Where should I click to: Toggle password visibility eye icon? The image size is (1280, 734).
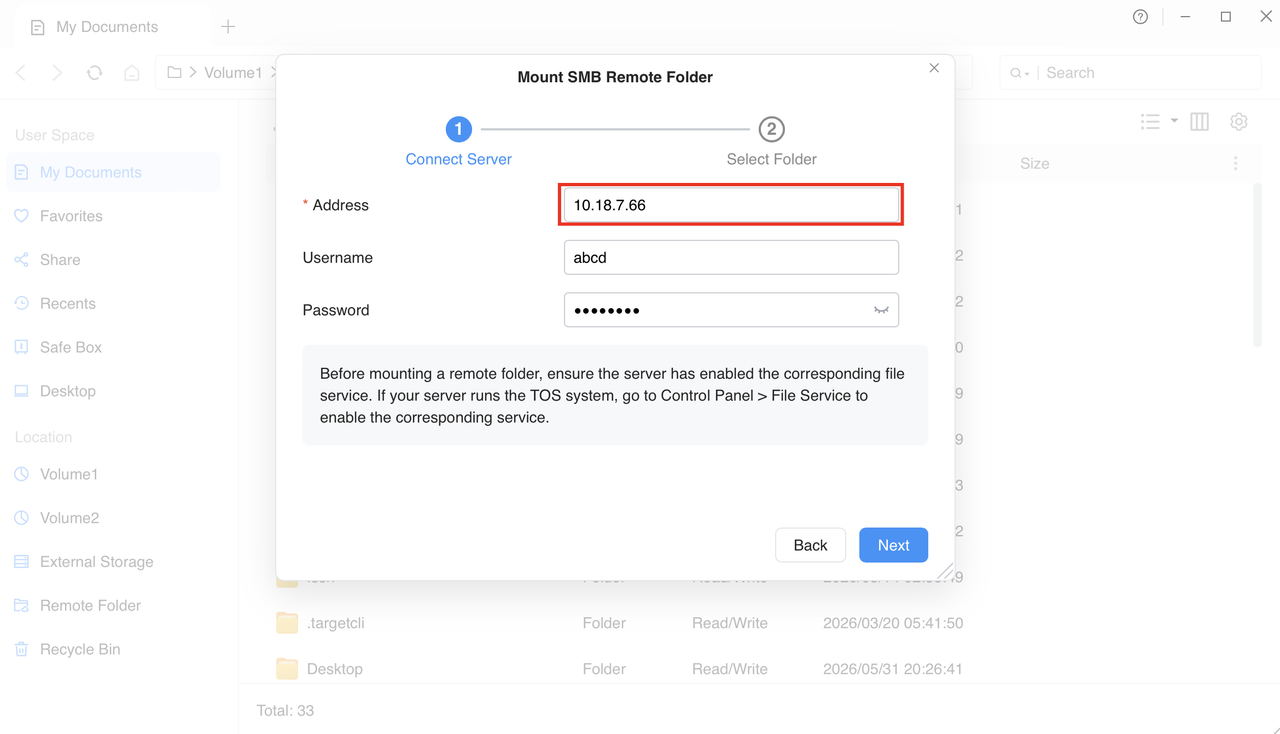pyautogui.click(x=881, y=310)
